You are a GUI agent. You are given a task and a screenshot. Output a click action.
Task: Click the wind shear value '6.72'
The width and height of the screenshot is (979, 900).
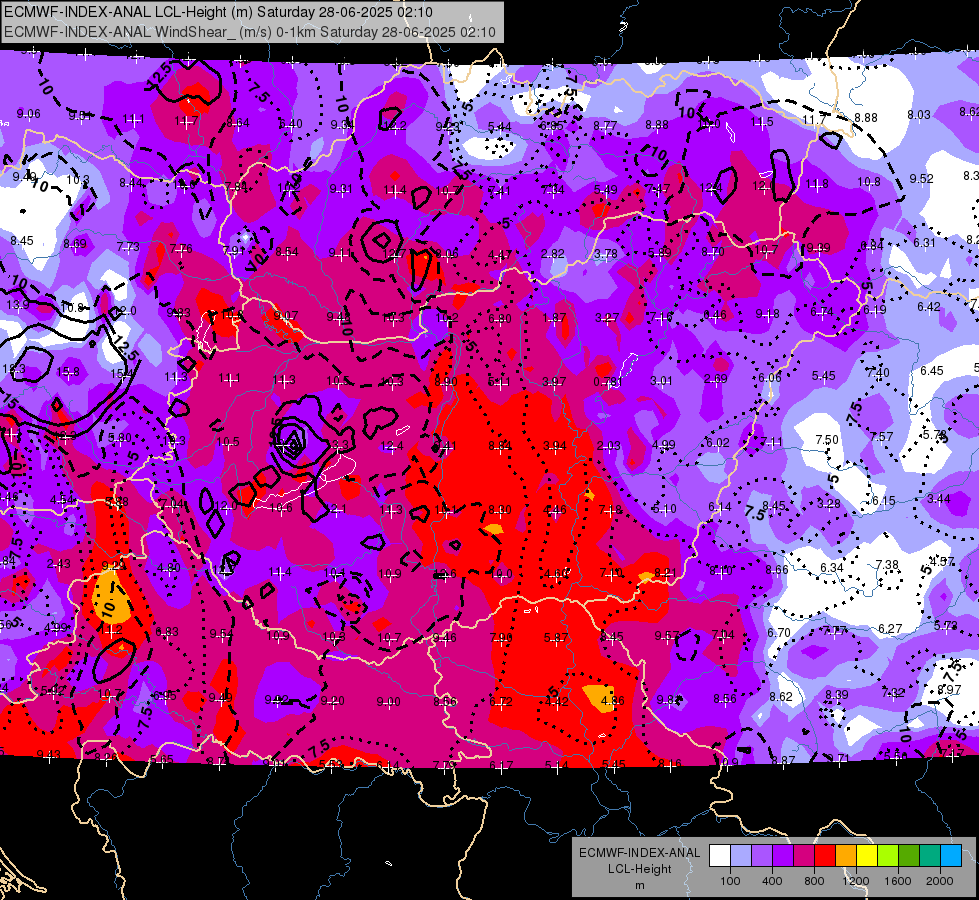501,702
